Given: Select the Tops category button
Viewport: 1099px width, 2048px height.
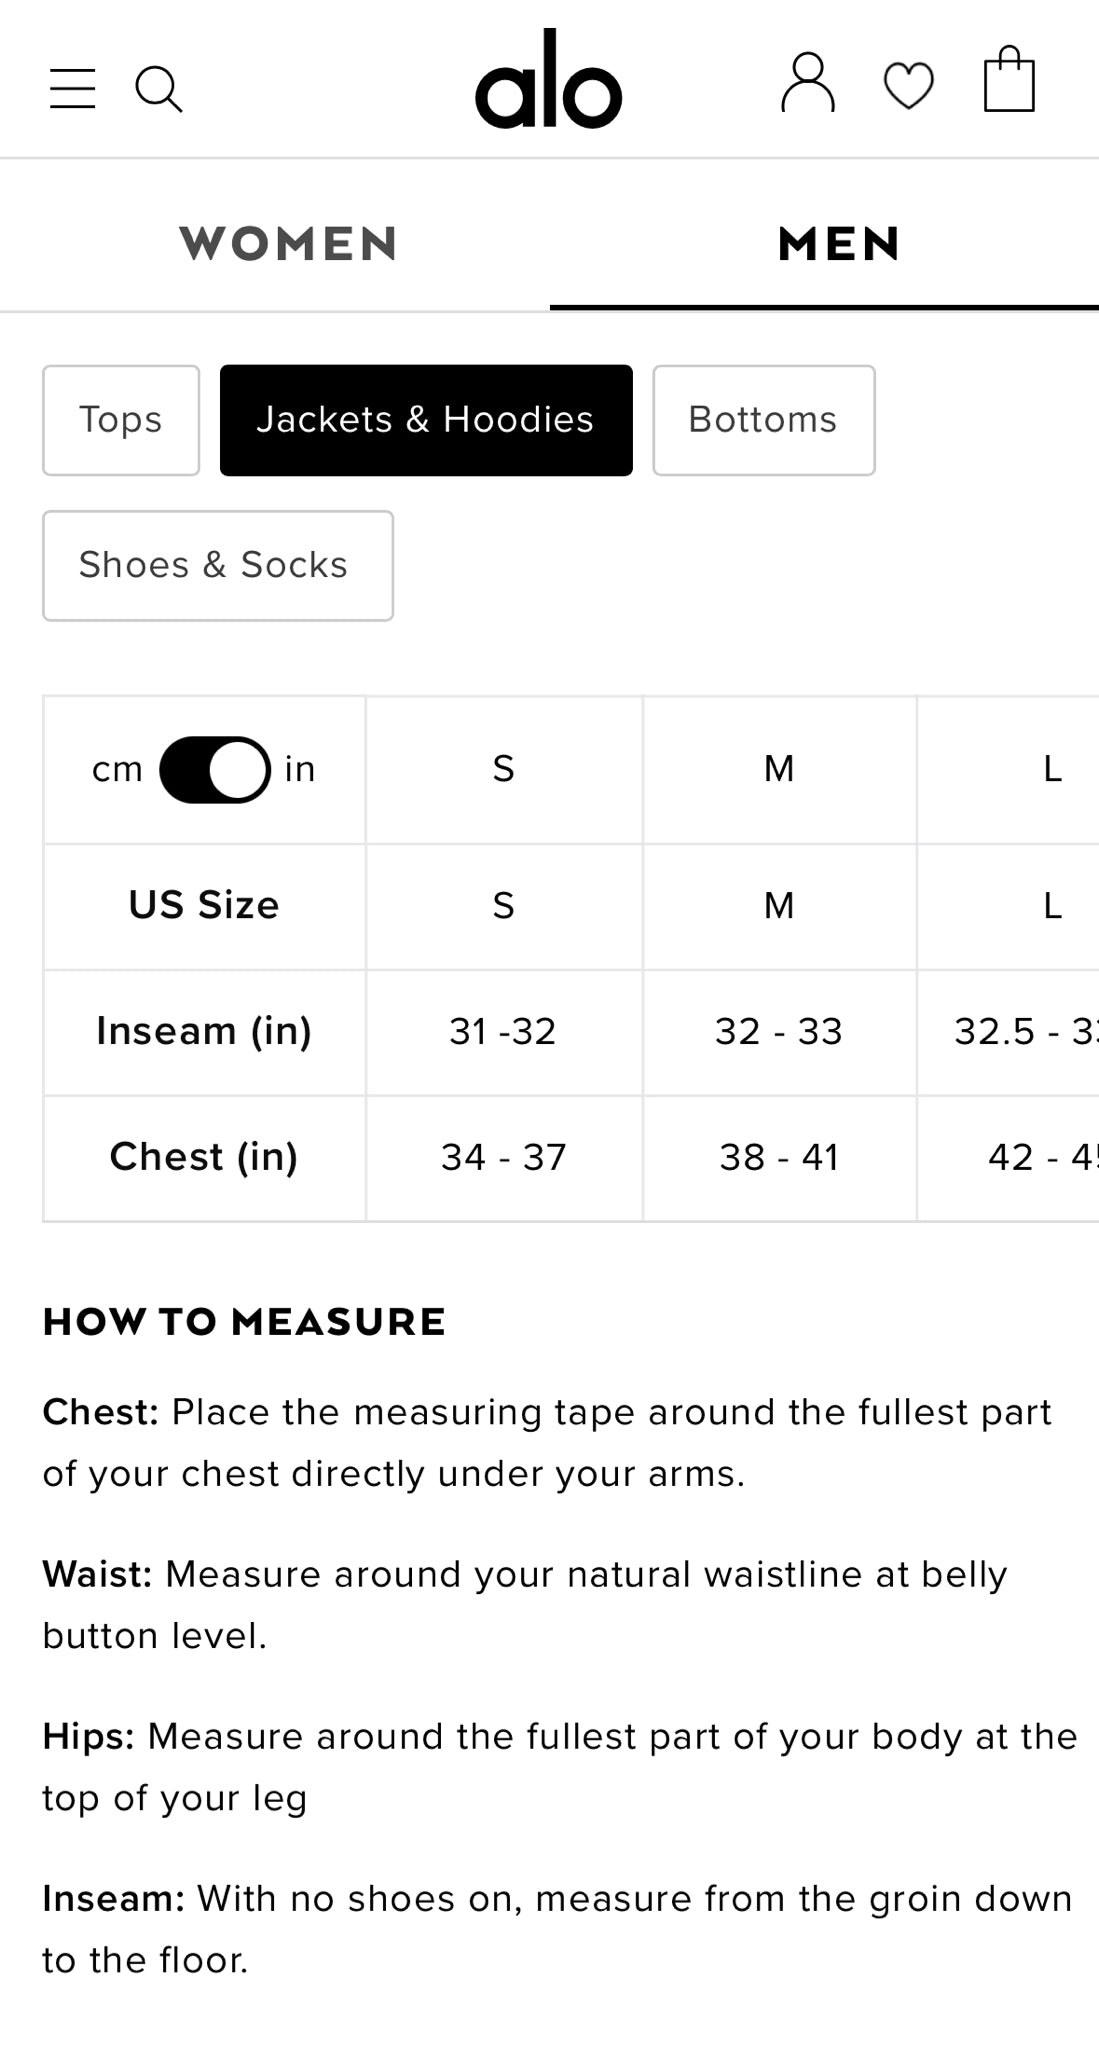Looking at the screenshot, I should [121, 420].
